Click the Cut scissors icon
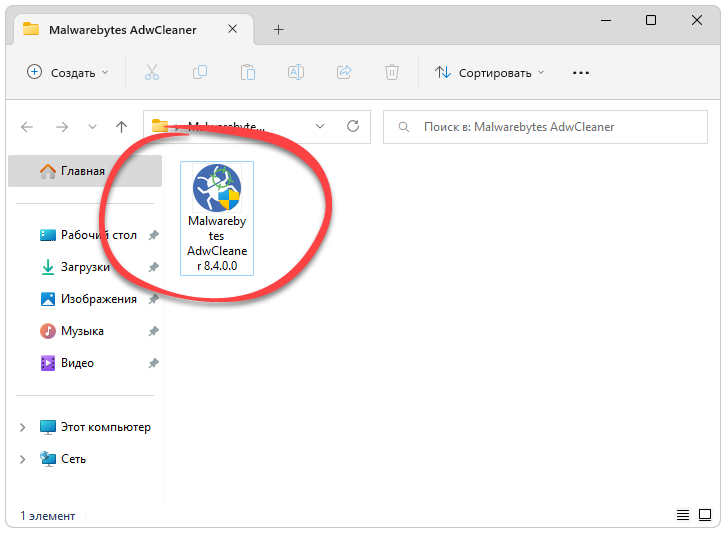This screenshot has height=533, width=728. [152, 72]
